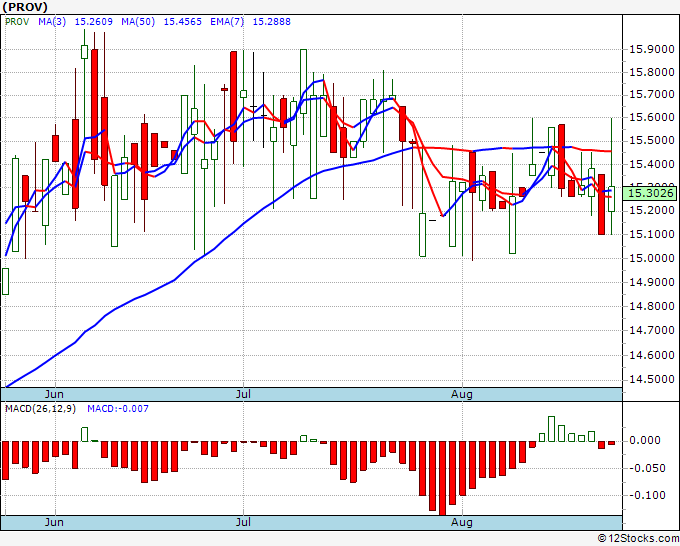Select the MA(50) legend label

[138, 22]
